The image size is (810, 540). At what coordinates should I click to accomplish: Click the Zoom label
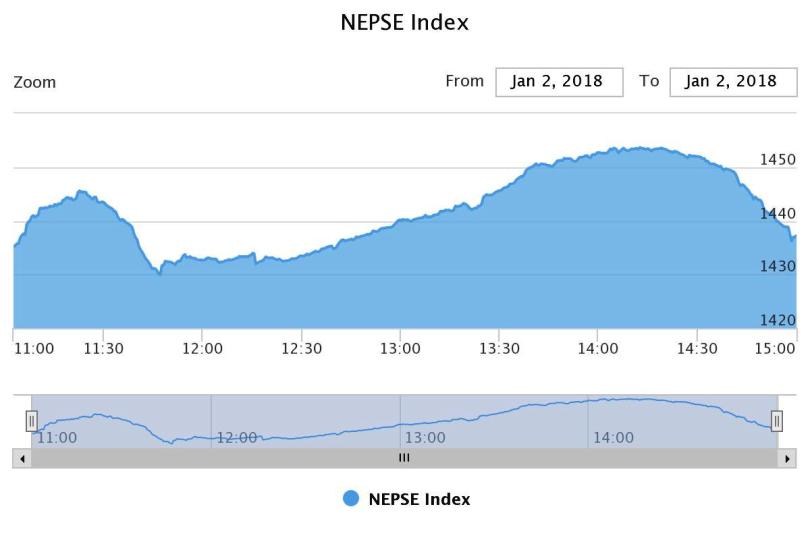pos(35,82)
